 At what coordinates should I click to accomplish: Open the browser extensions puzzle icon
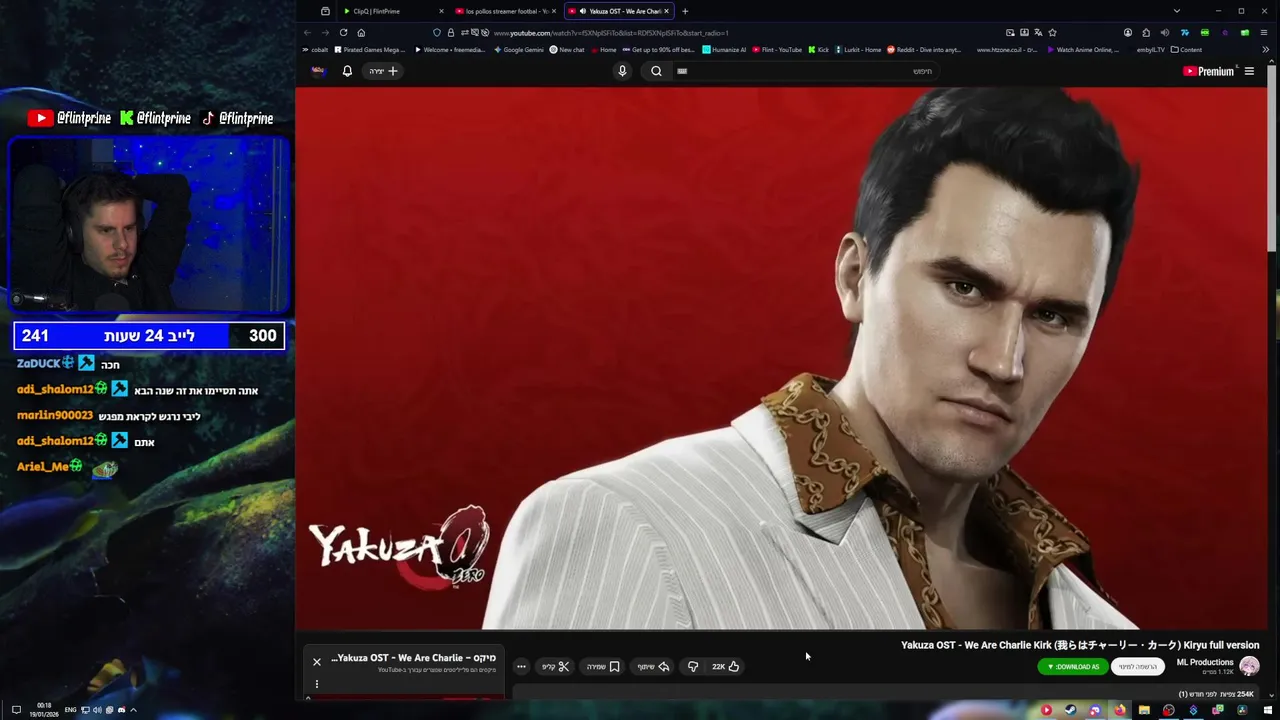pyautogui.click(x=1146, y=32)
